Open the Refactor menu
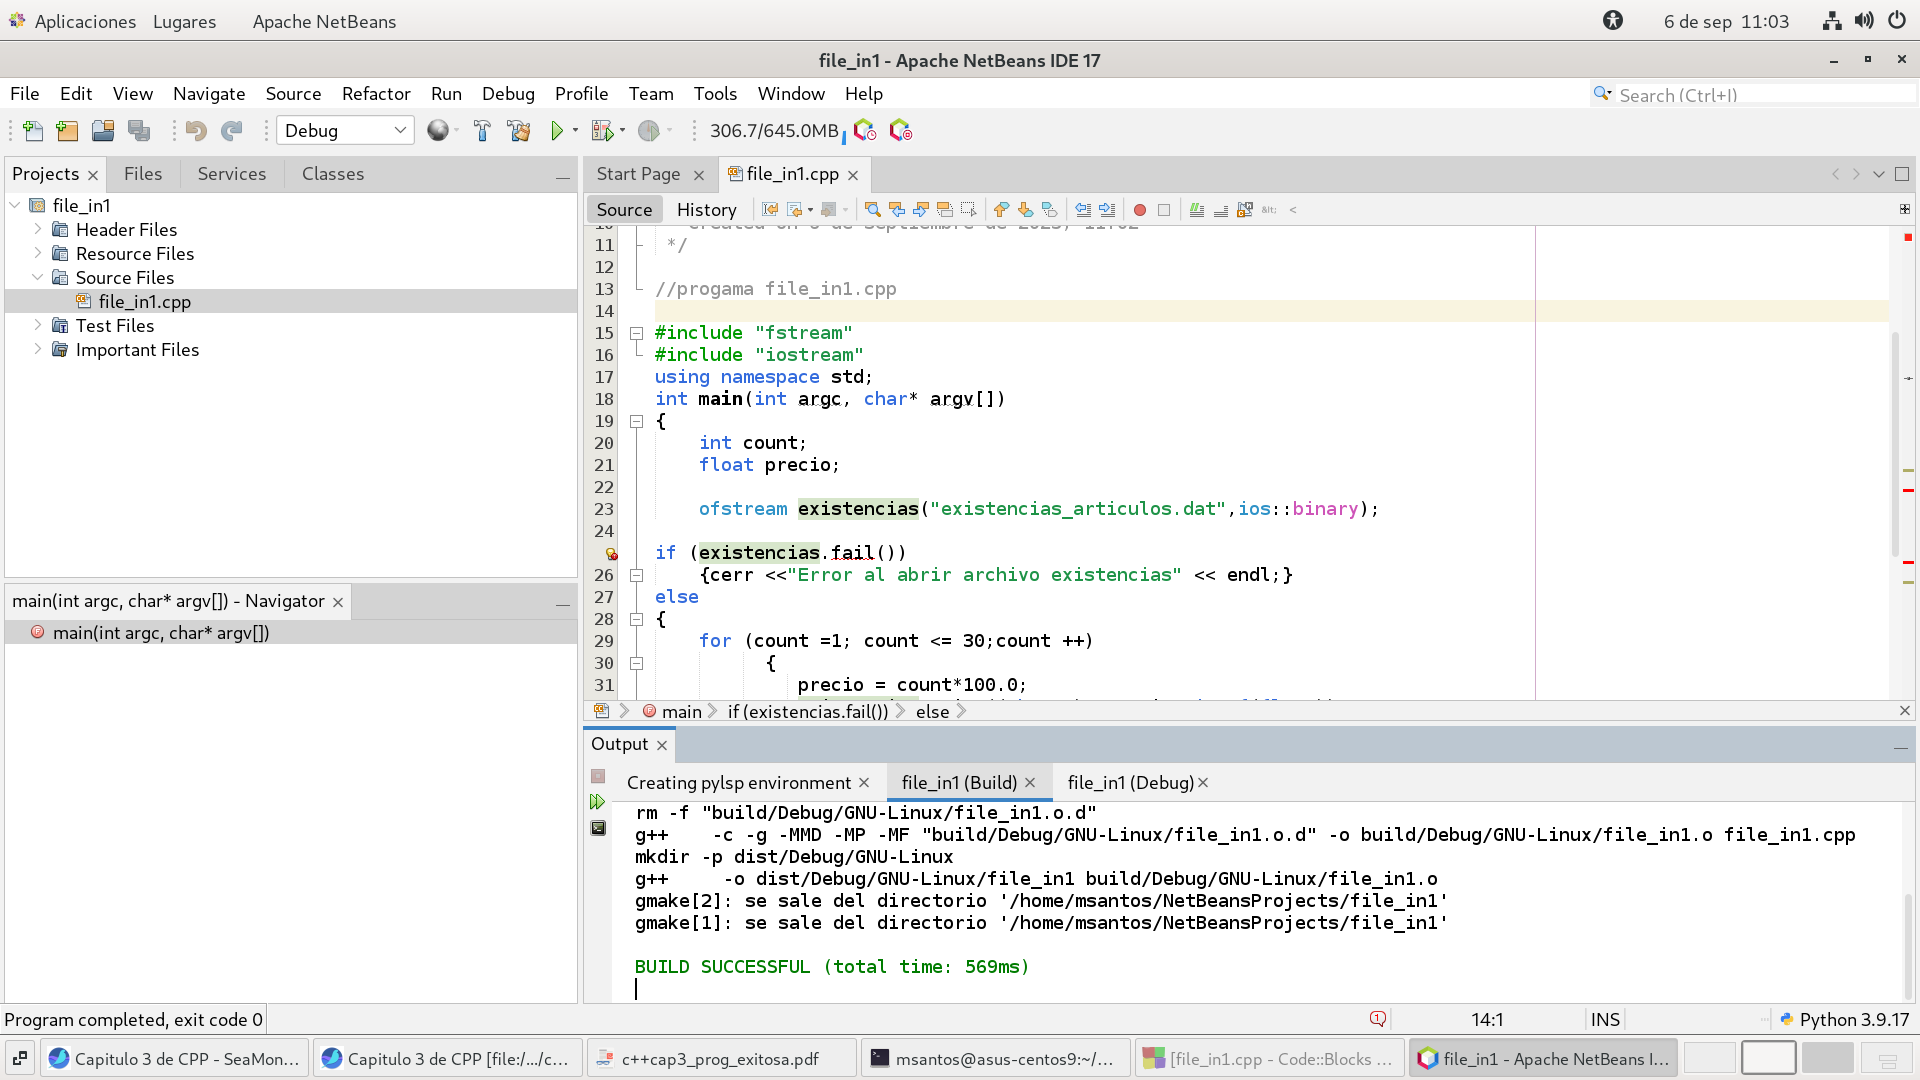Viewport: 1920px width, 1080px height. coord(376,93)
